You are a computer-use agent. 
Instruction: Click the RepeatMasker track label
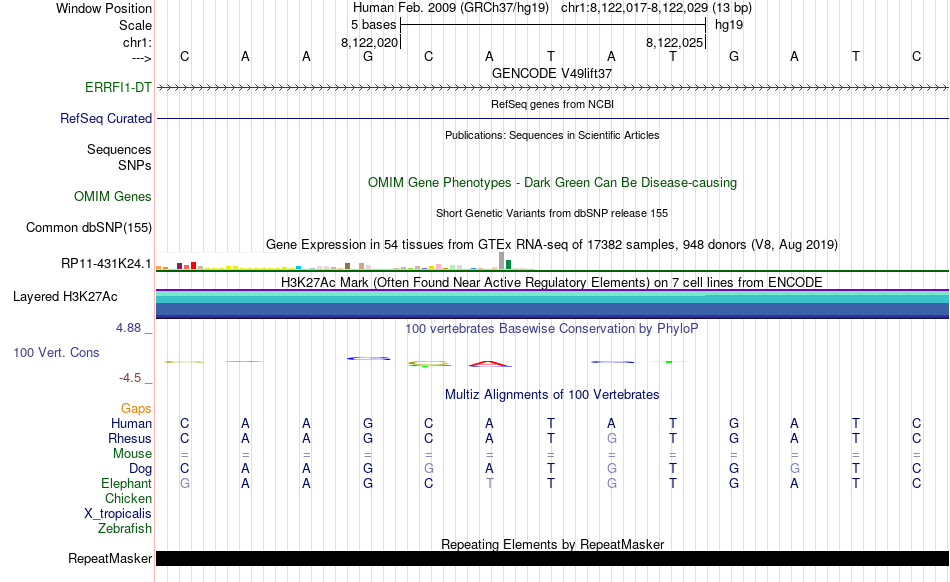(110, 558)
